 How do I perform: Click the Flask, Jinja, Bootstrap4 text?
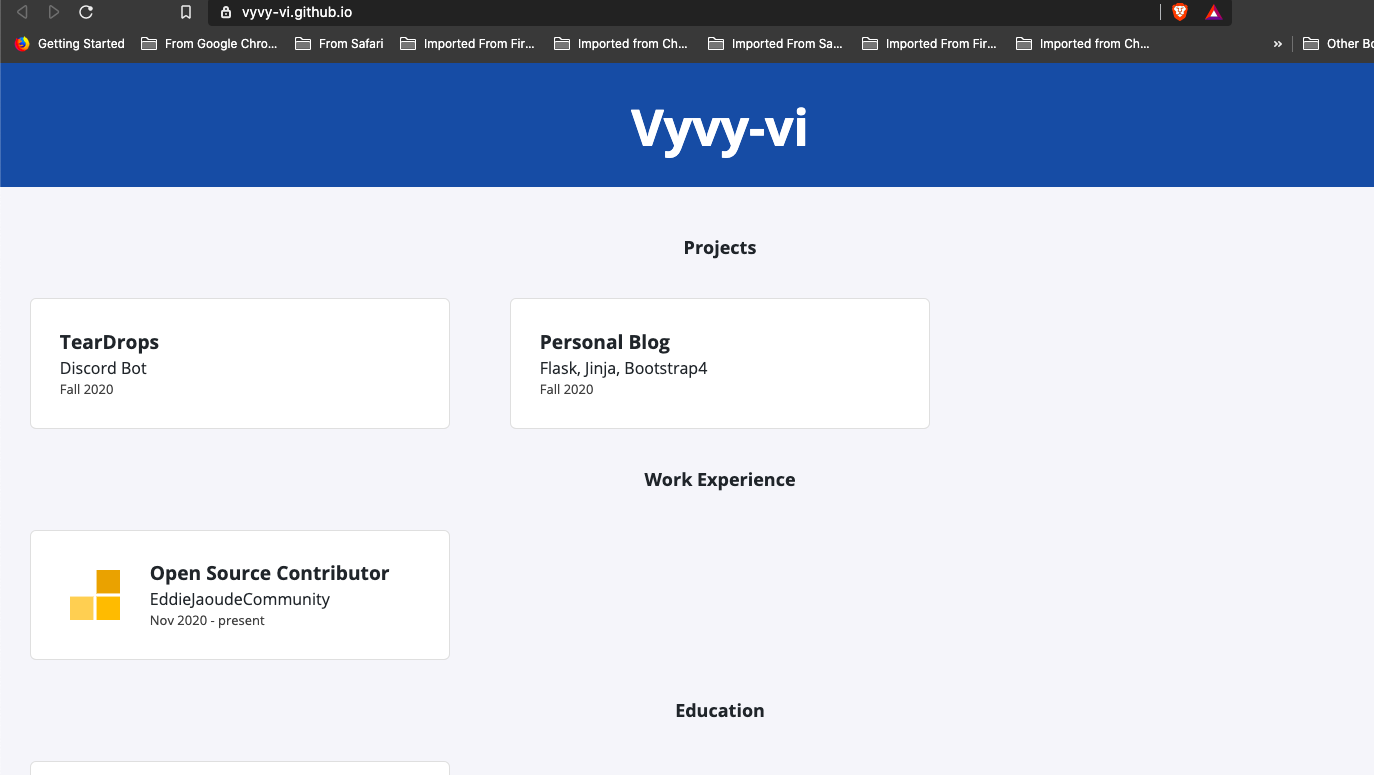pos(624,368)
